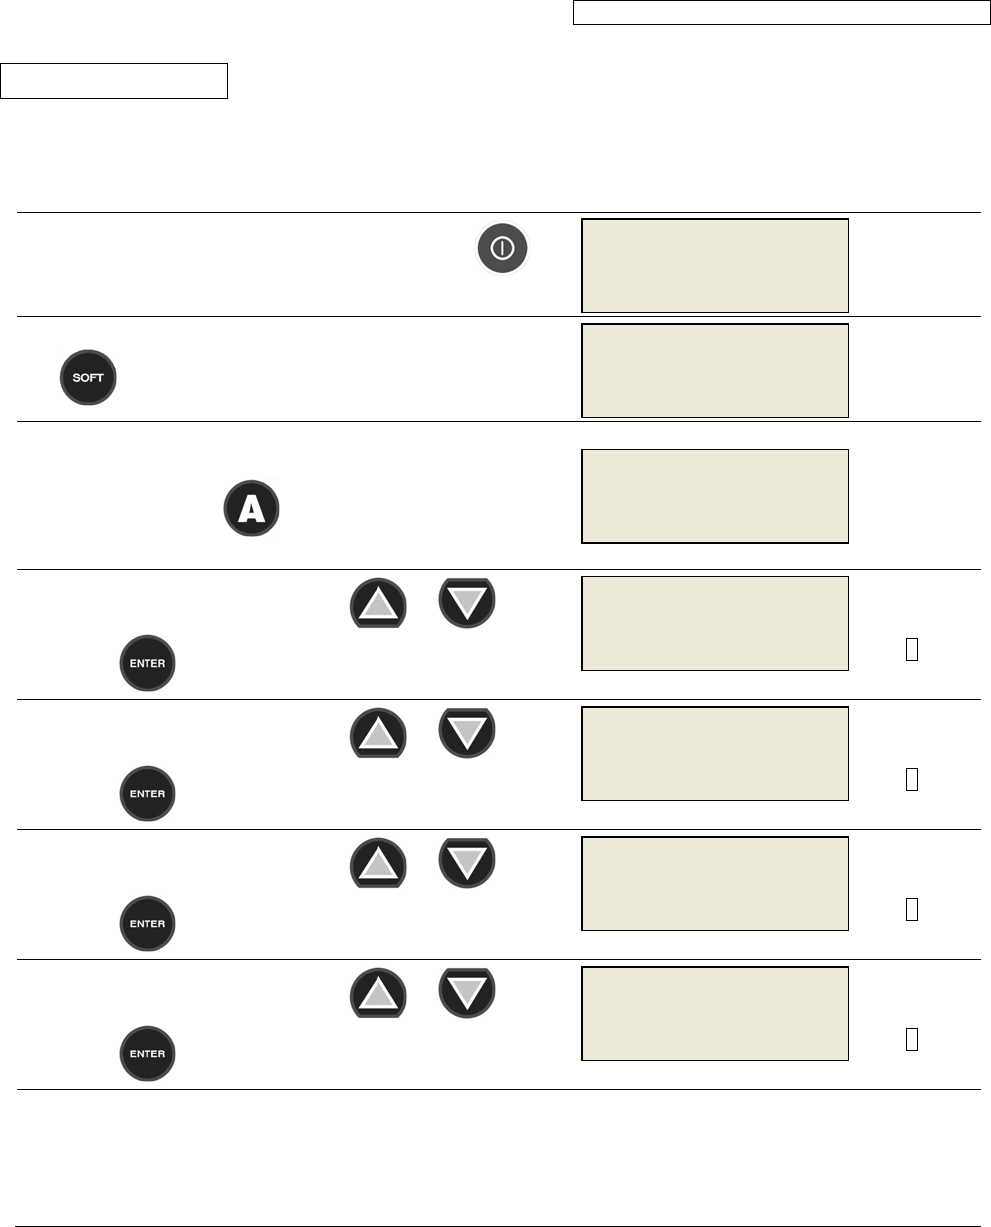991x1227 pixels.
Task: Tick the second small checkbox from the top
Action: (x=911, y=780)
